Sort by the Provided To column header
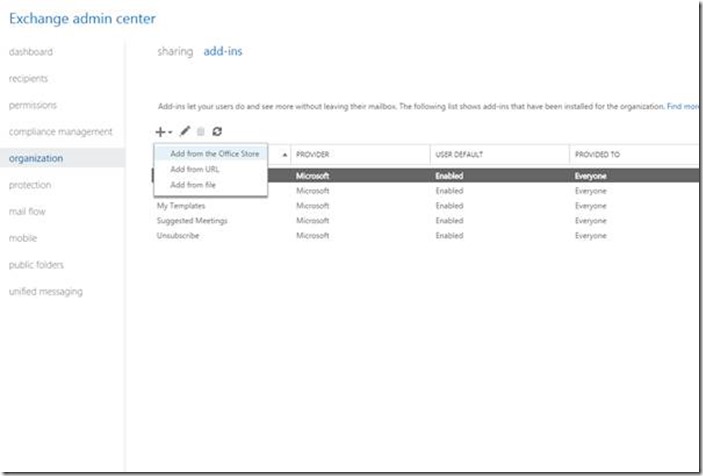 point(597,155)
